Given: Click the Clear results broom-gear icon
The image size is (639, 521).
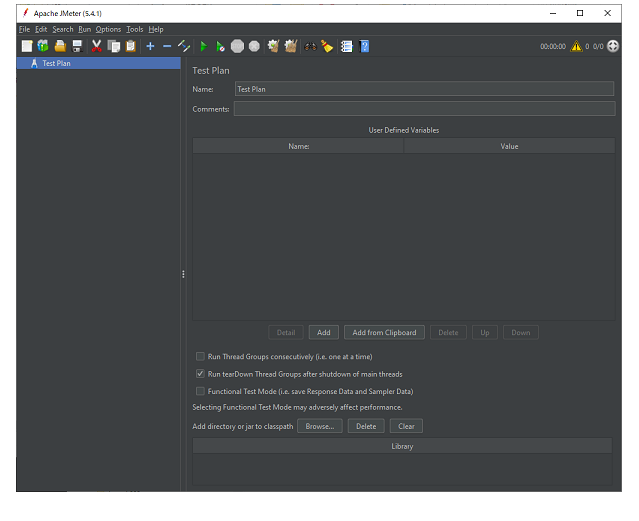Looking at the screenshot, I should 273,46.
